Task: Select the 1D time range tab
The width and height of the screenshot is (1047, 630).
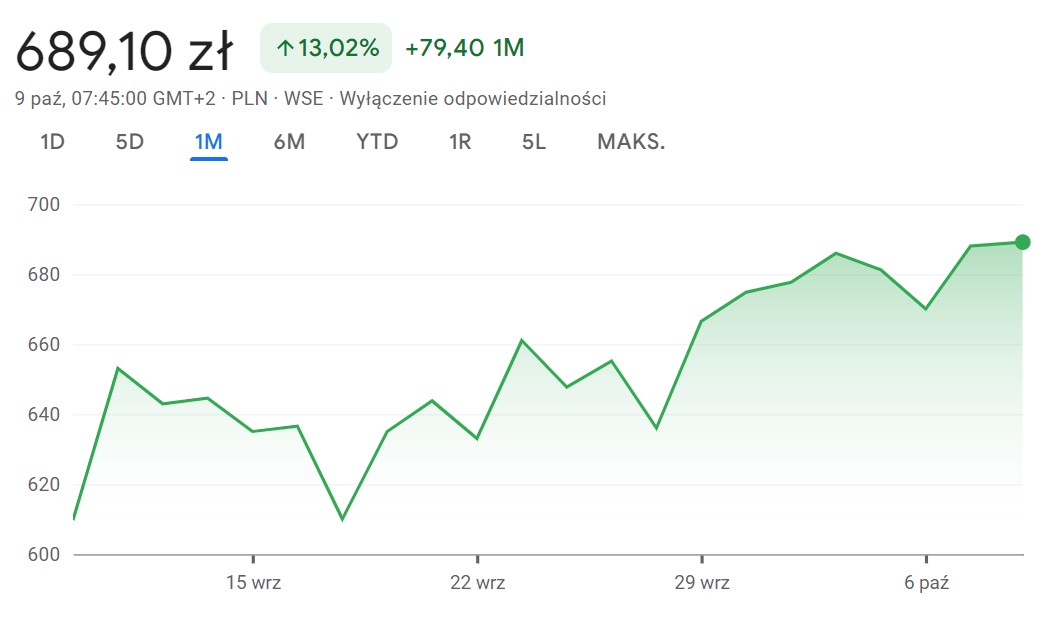Action: (x=52, y=142)
